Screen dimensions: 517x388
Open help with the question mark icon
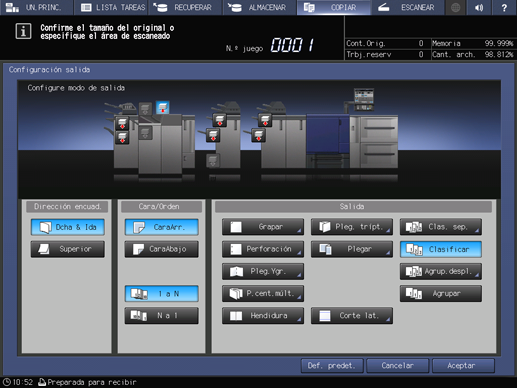(x=504, y=7)
